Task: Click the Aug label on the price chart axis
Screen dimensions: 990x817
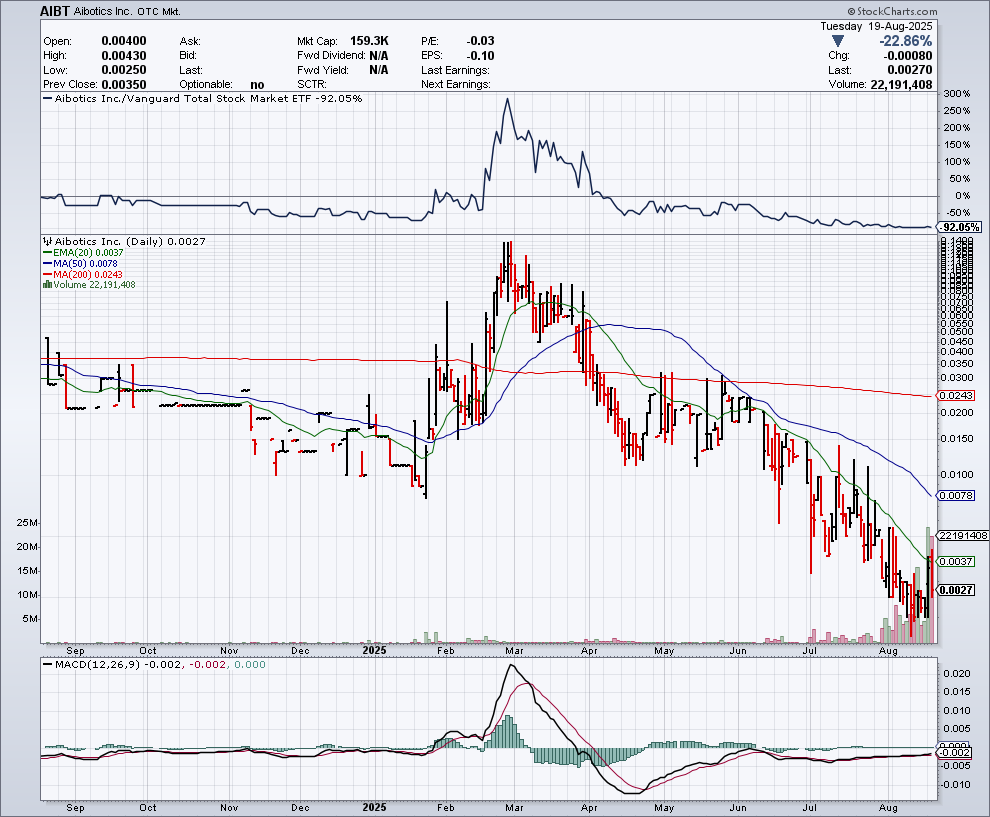Action: (x=888, y=650)
